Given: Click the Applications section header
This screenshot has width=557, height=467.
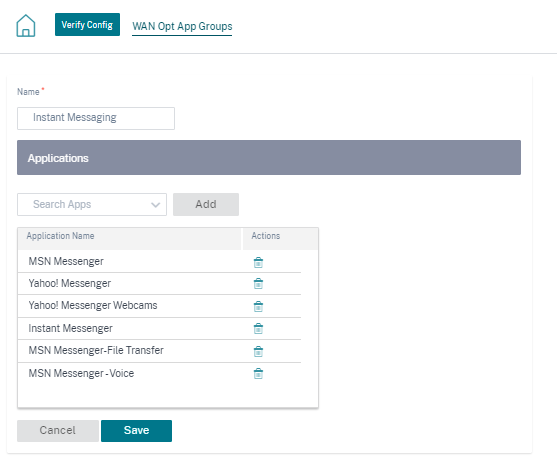Looking at the screenshot, I should (269, 157).
